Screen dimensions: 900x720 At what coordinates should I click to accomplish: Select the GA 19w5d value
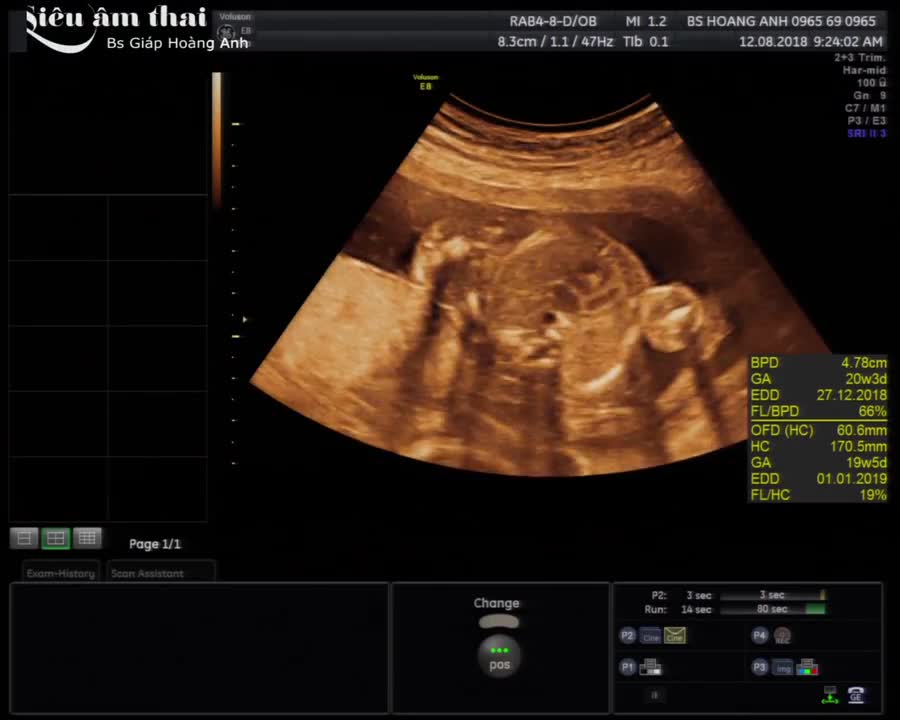pyautogui.click(x=818, y=462)
